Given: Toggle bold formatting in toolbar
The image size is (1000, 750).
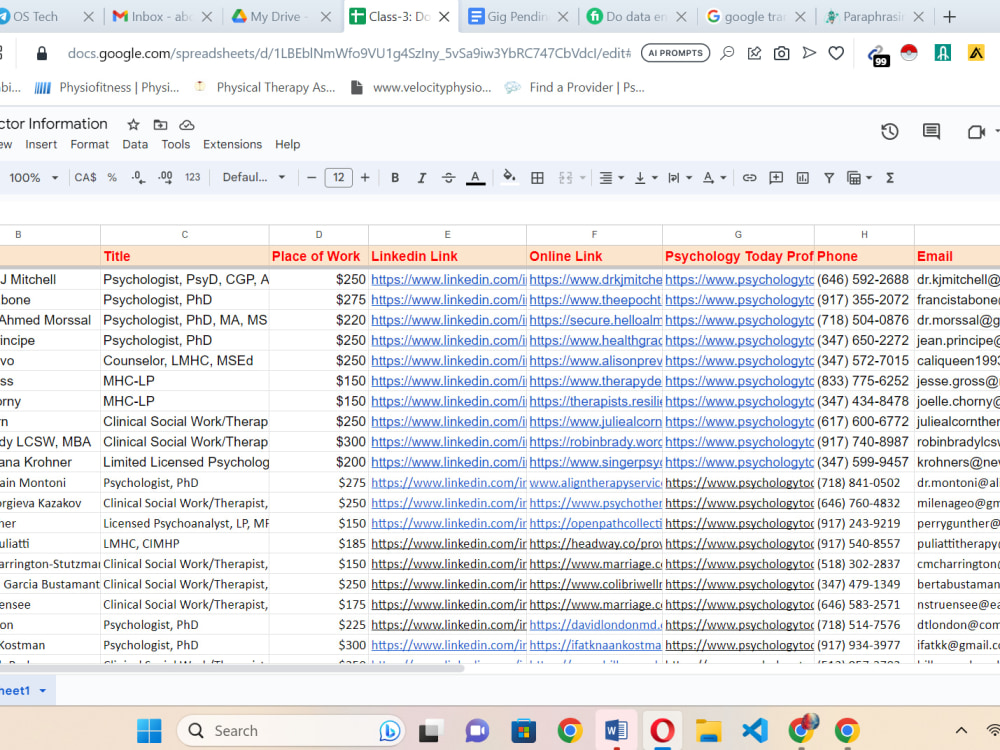Looking at the screenshot, I should click(x=395, y=178).
